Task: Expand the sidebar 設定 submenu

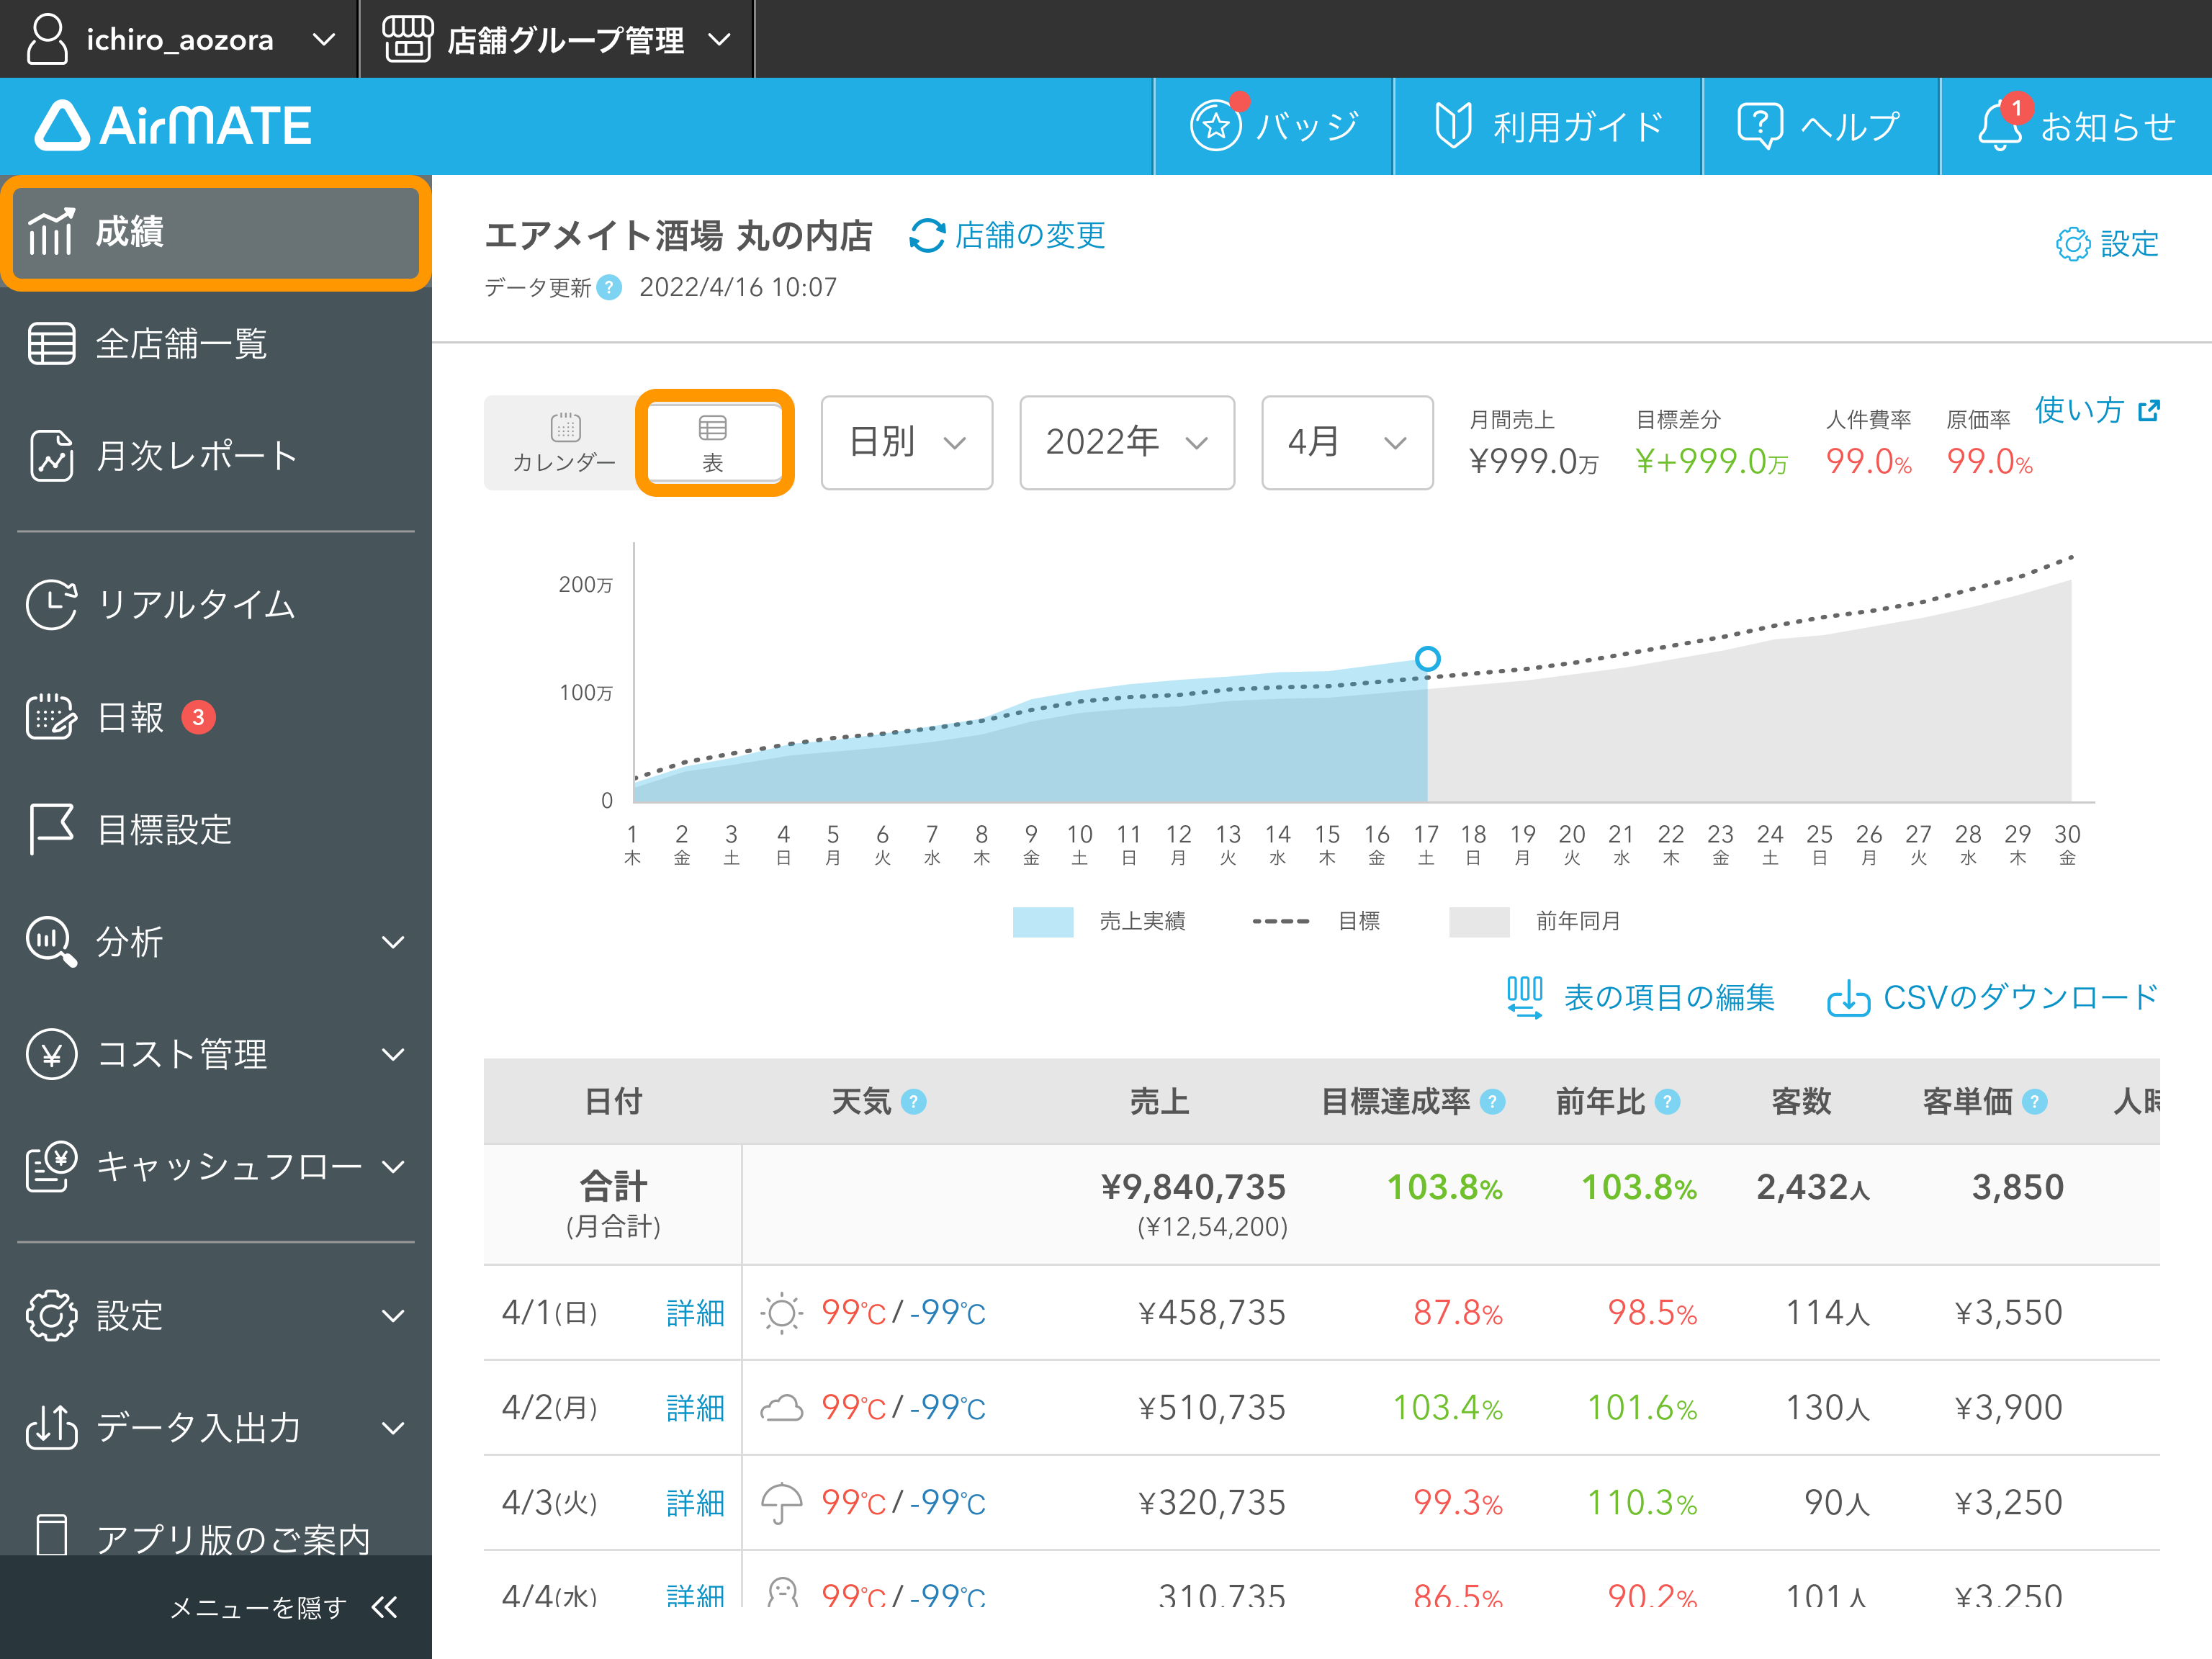Action: tap(216, 1315)
